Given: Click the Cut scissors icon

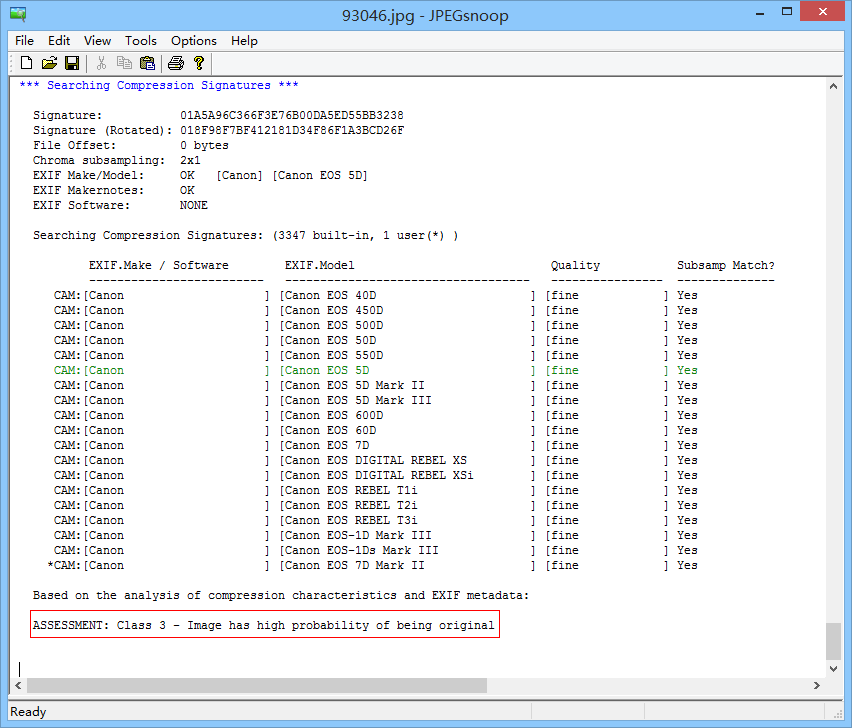Looking at the screenshot, I should [x=101, y=63].
